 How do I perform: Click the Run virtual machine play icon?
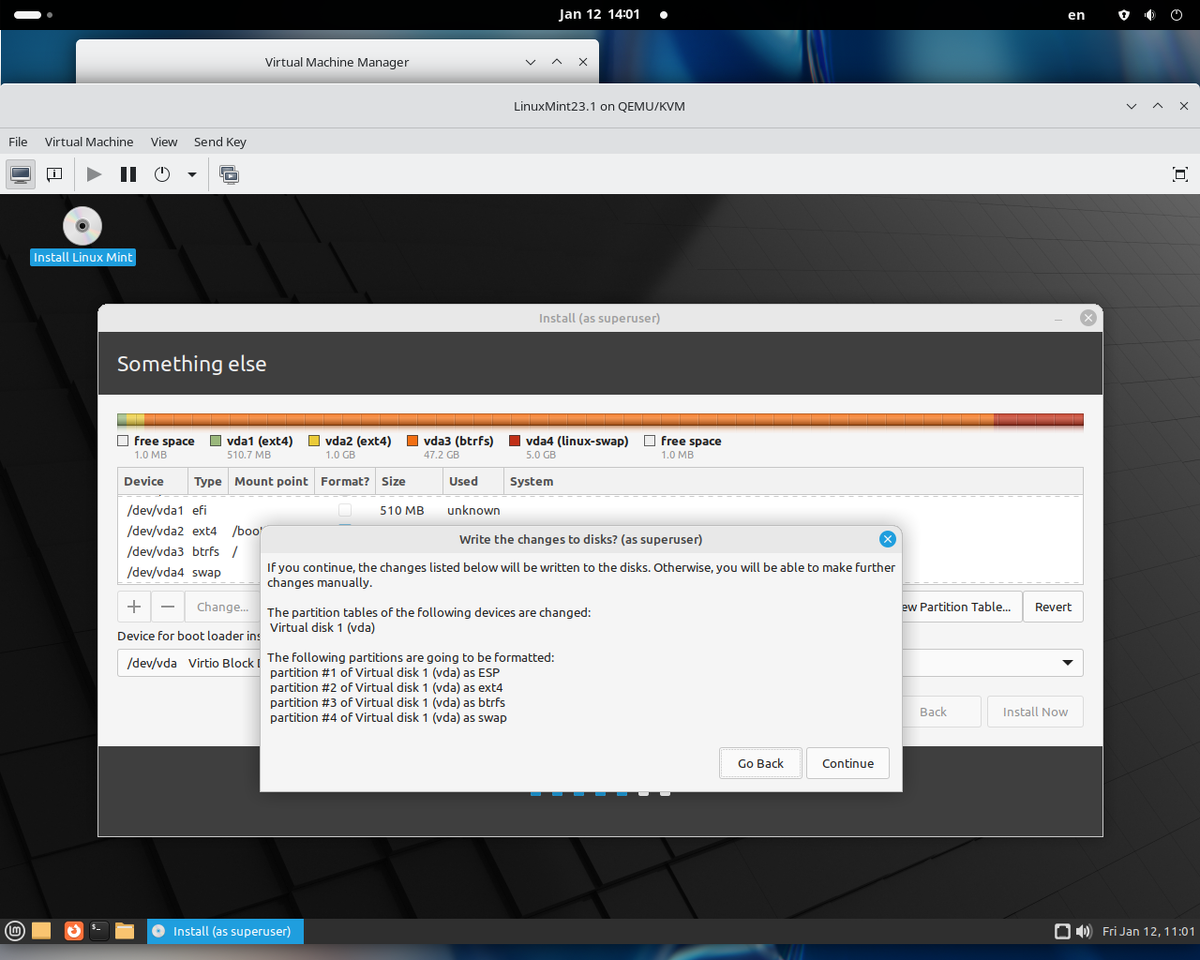click(x=94, y=174)
